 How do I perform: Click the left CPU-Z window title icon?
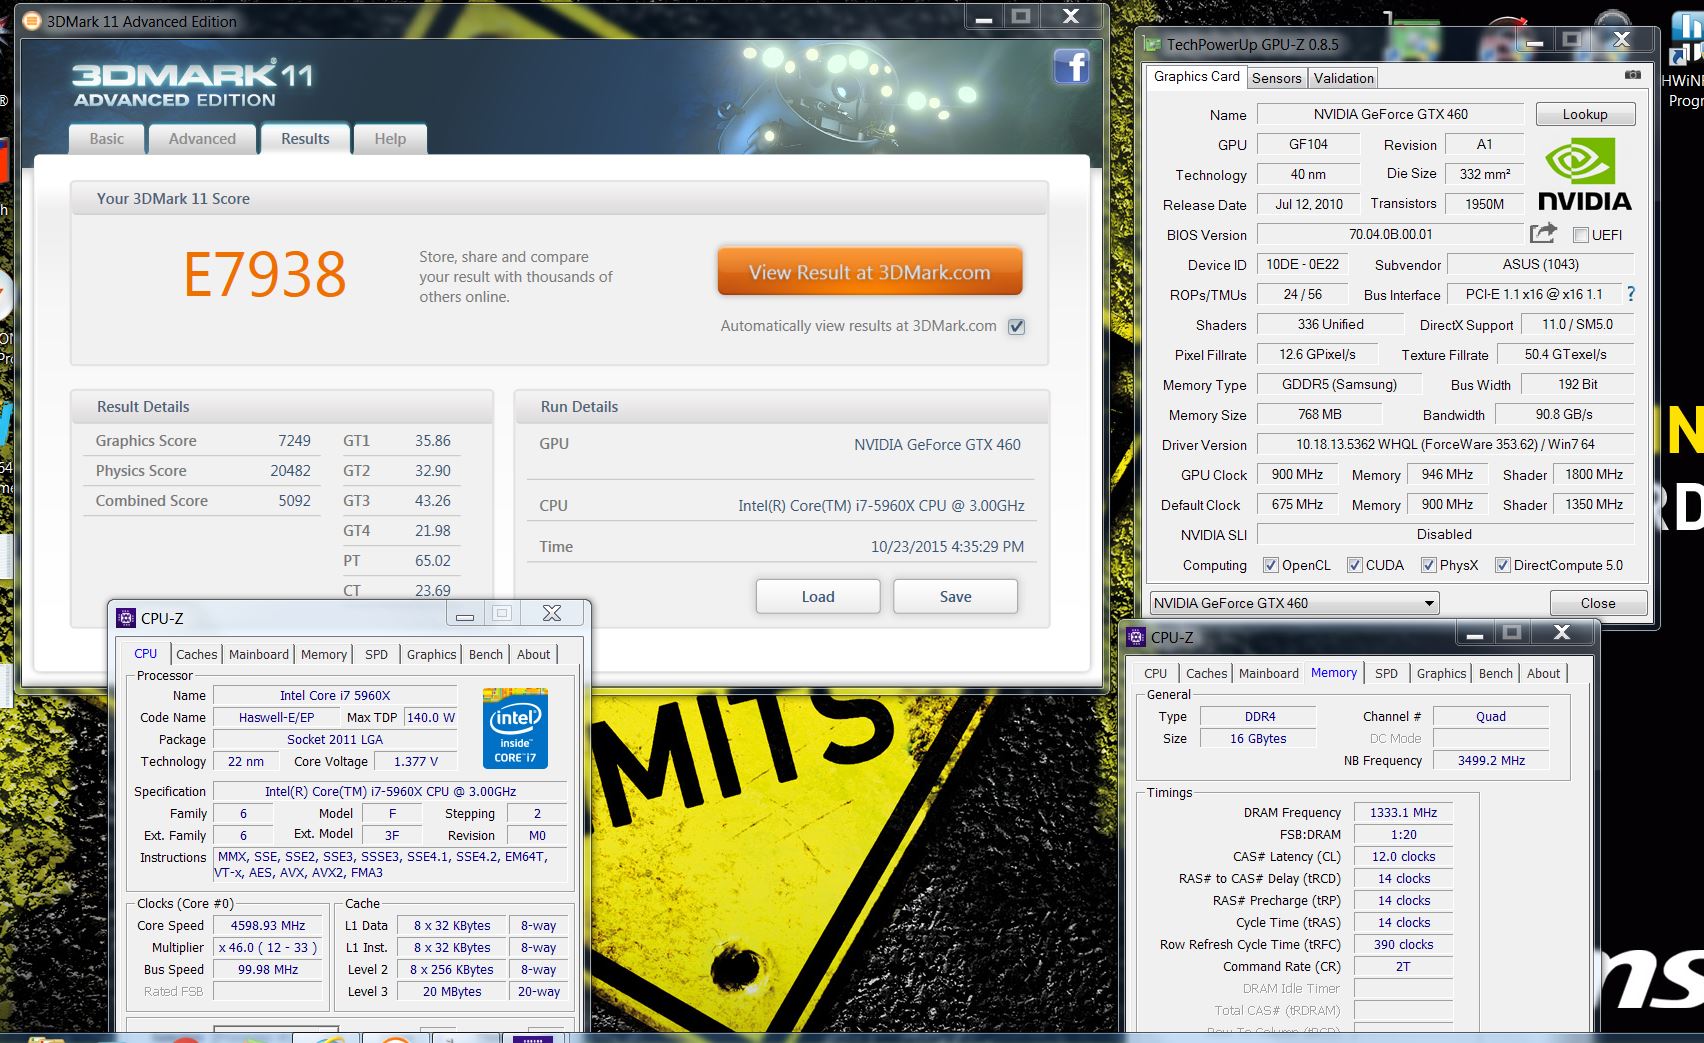coord(126,618)
